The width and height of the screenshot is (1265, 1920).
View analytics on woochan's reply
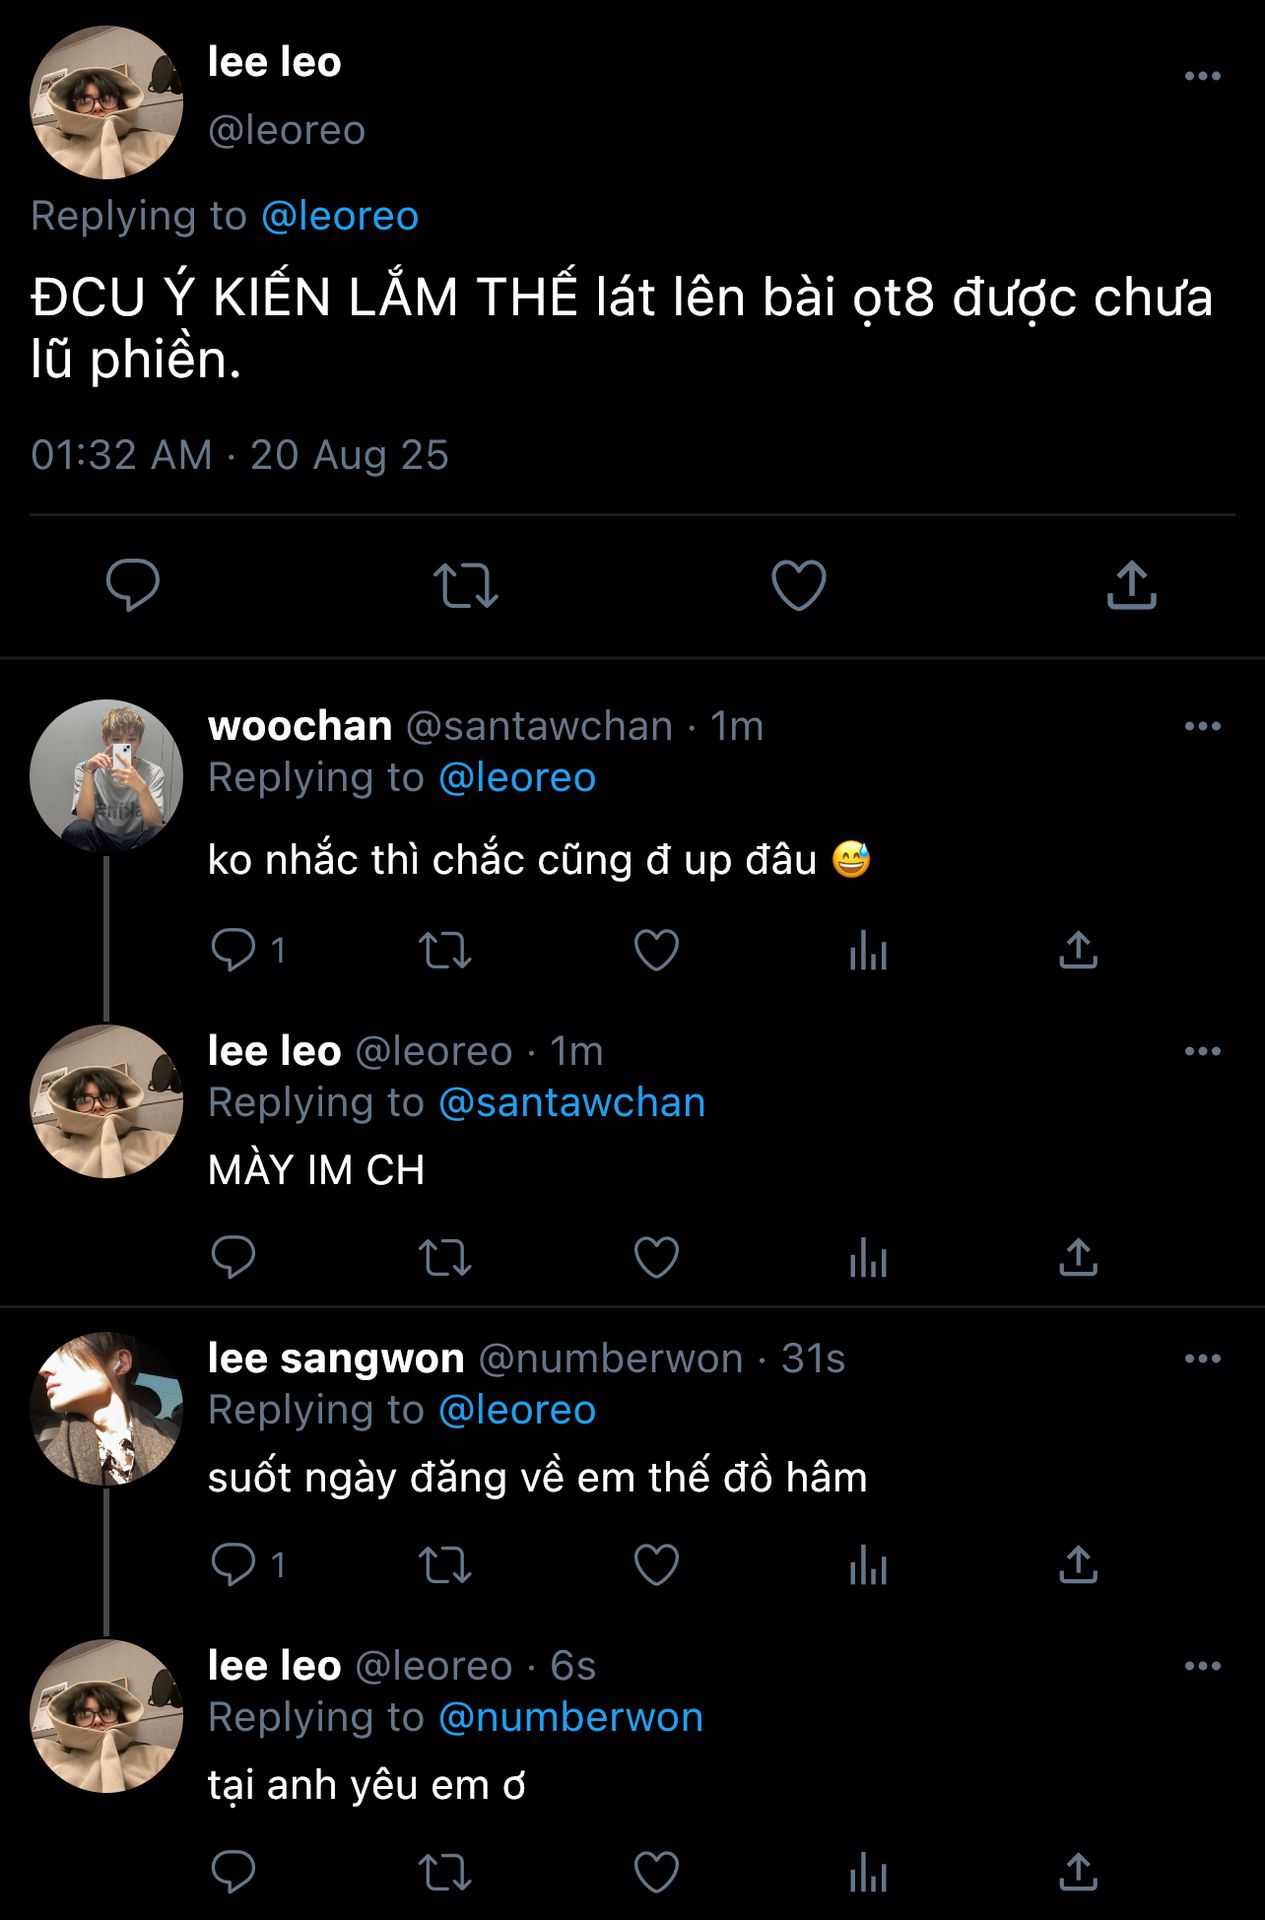pyautogui.click(x=868, y=950)
